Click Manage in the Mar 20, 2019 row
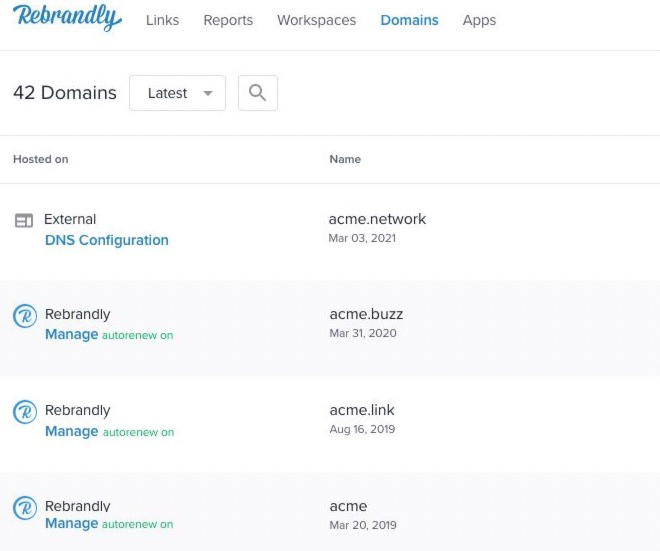Image resolution: width=660 pixels, height=551 pixels. click(x=72, y=523)
